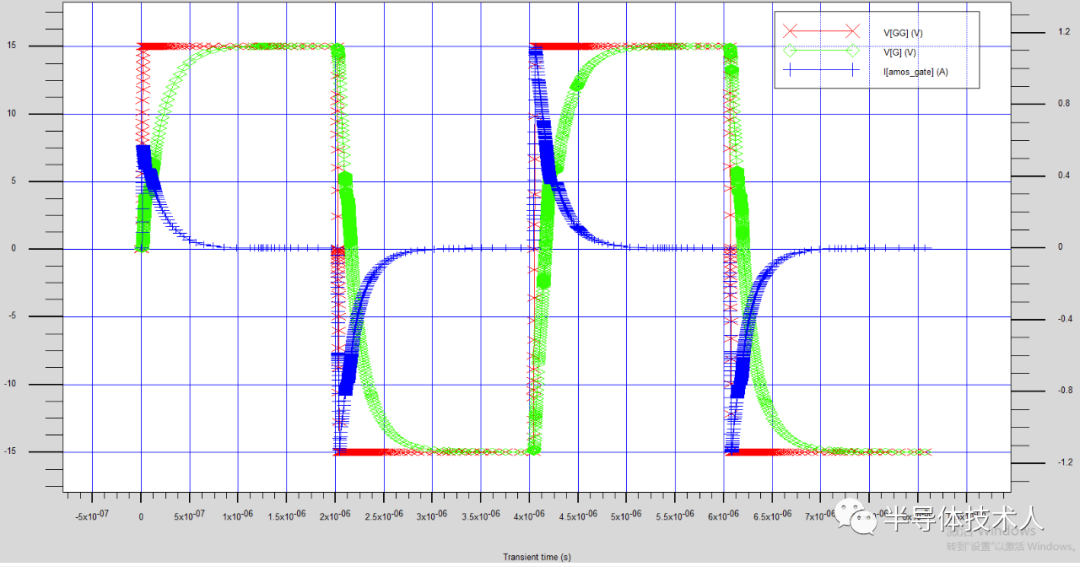Click the red V[GG] legend line sample

821,31
